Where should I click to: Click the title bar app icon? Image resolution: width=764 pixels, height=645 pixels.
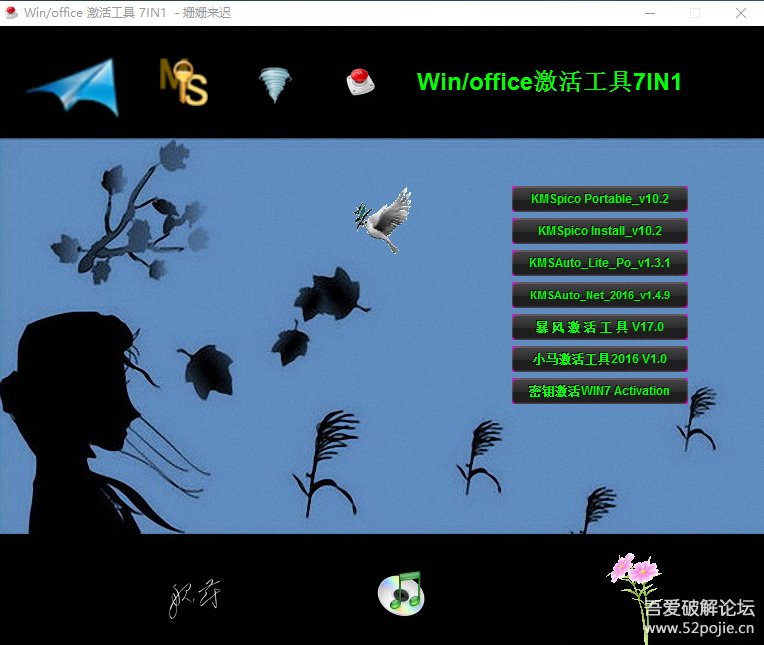pyautogui.click(x=12, y=13)
